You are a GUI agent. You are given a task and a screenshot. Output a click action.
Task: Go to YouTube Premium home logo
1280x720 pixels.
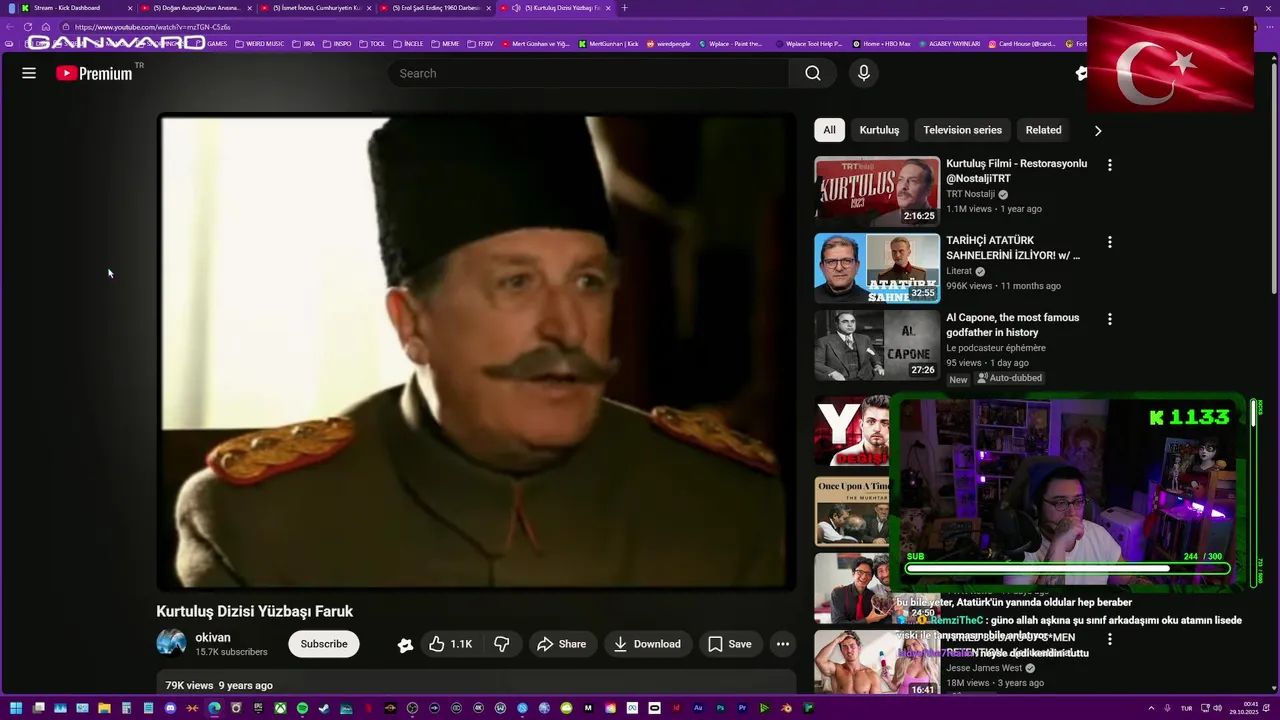coord(94,73)
